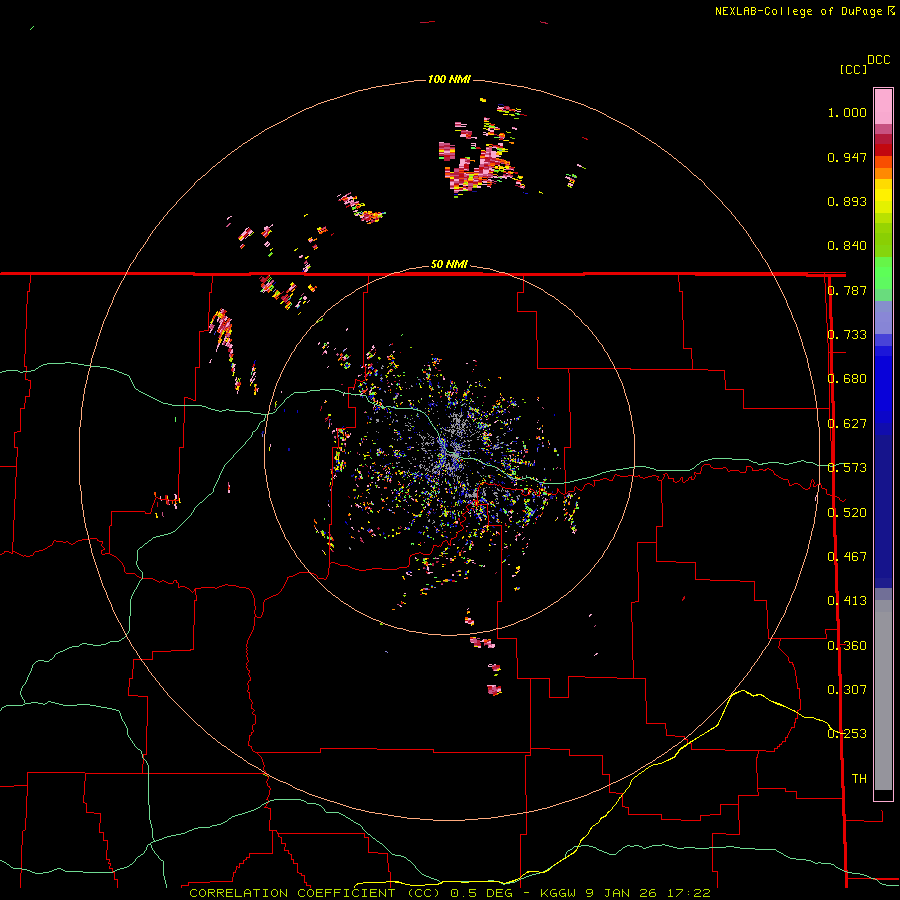The width and height of the screenshot is (900, 900).
Task: Click the TH threshold label on legend
Action: 859,779
